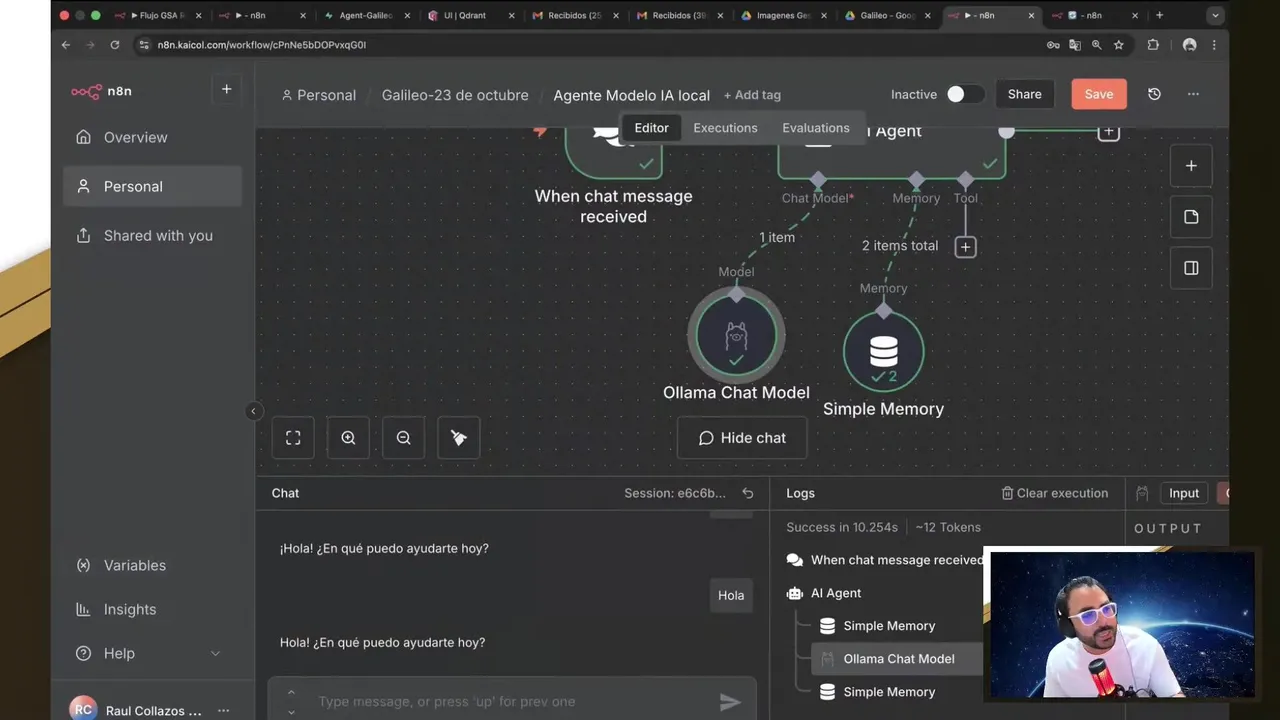Select first Simple Memory log entry
The image size is (1280, 720).
coord(889,626)
